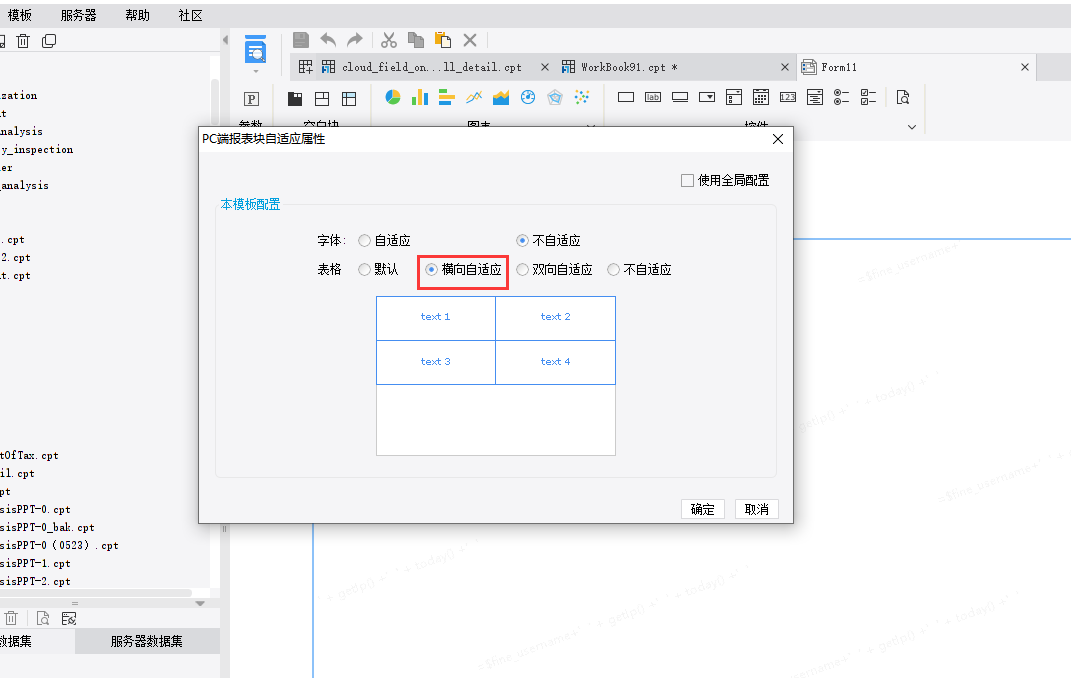This screenshot has width=1071, height=678.
Task: Select 自适应 radio for font
Action: 365,240
